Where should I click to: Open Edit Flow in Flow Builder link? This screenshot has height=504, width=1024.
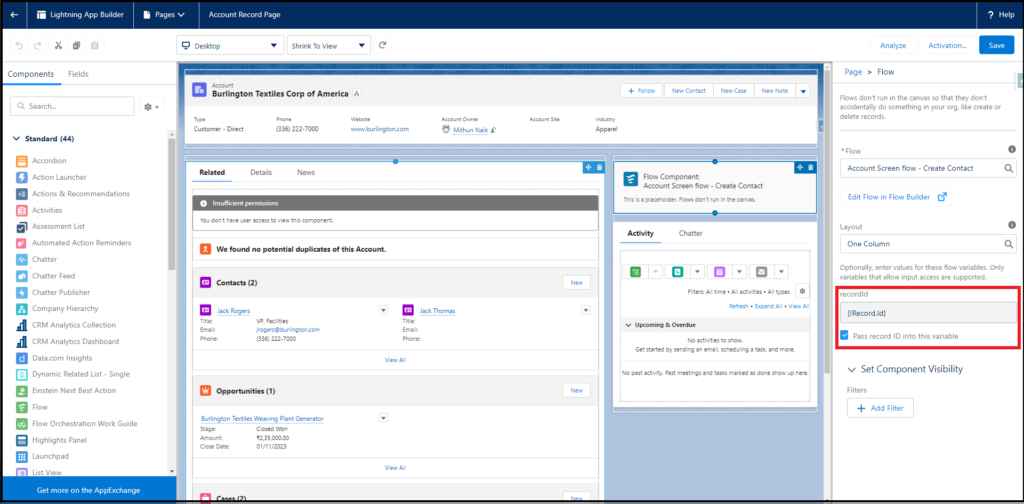(x=895, y=197)
